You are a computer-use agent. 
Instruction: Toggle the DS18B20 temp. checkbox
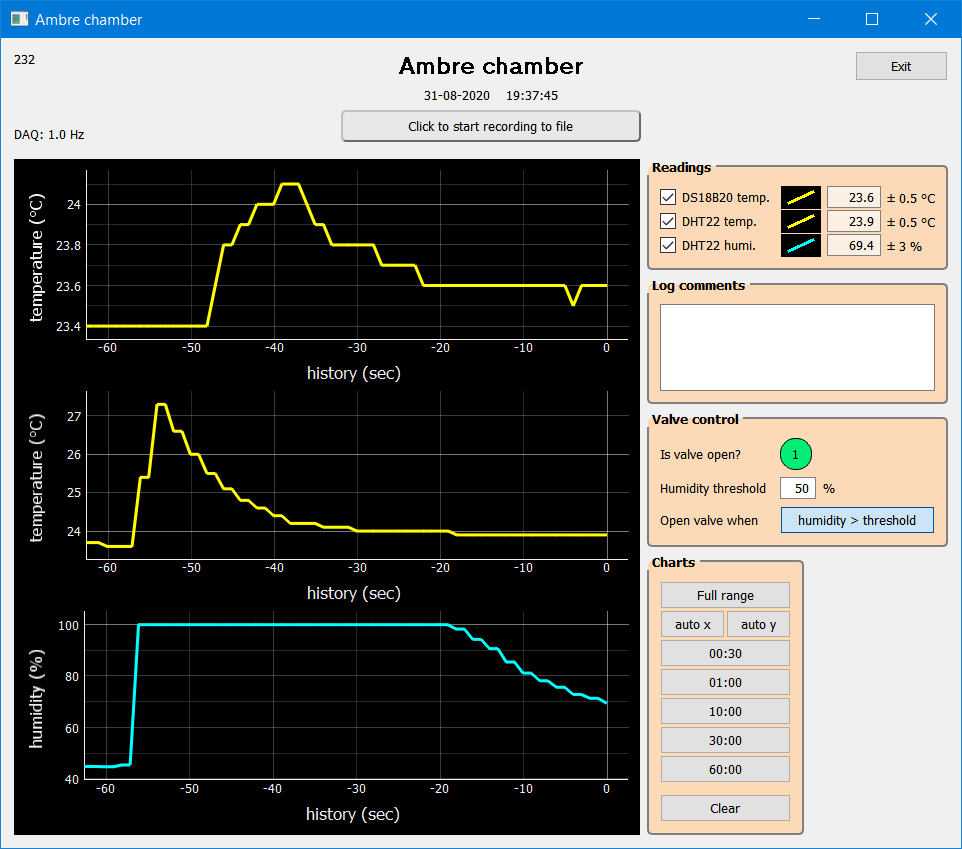click(668, 198)
